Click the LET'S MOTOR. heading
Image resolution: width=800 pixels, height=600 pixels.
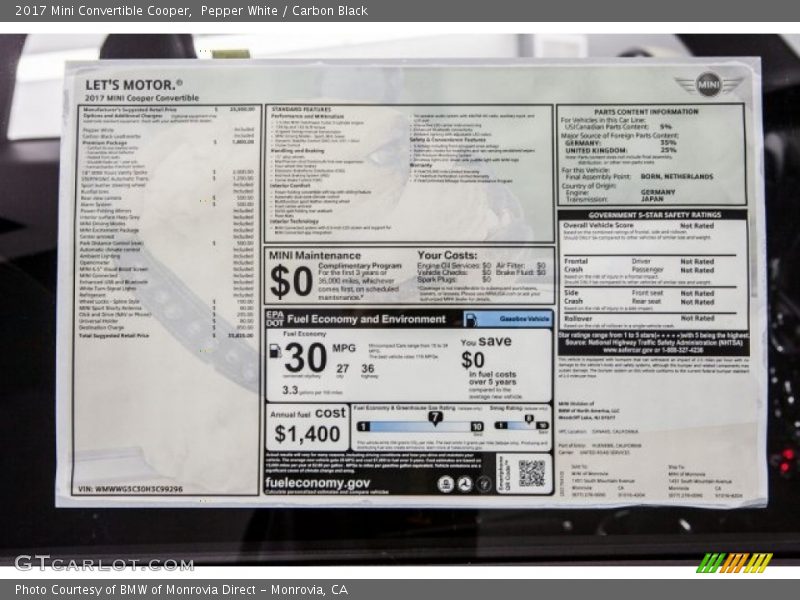134,85
